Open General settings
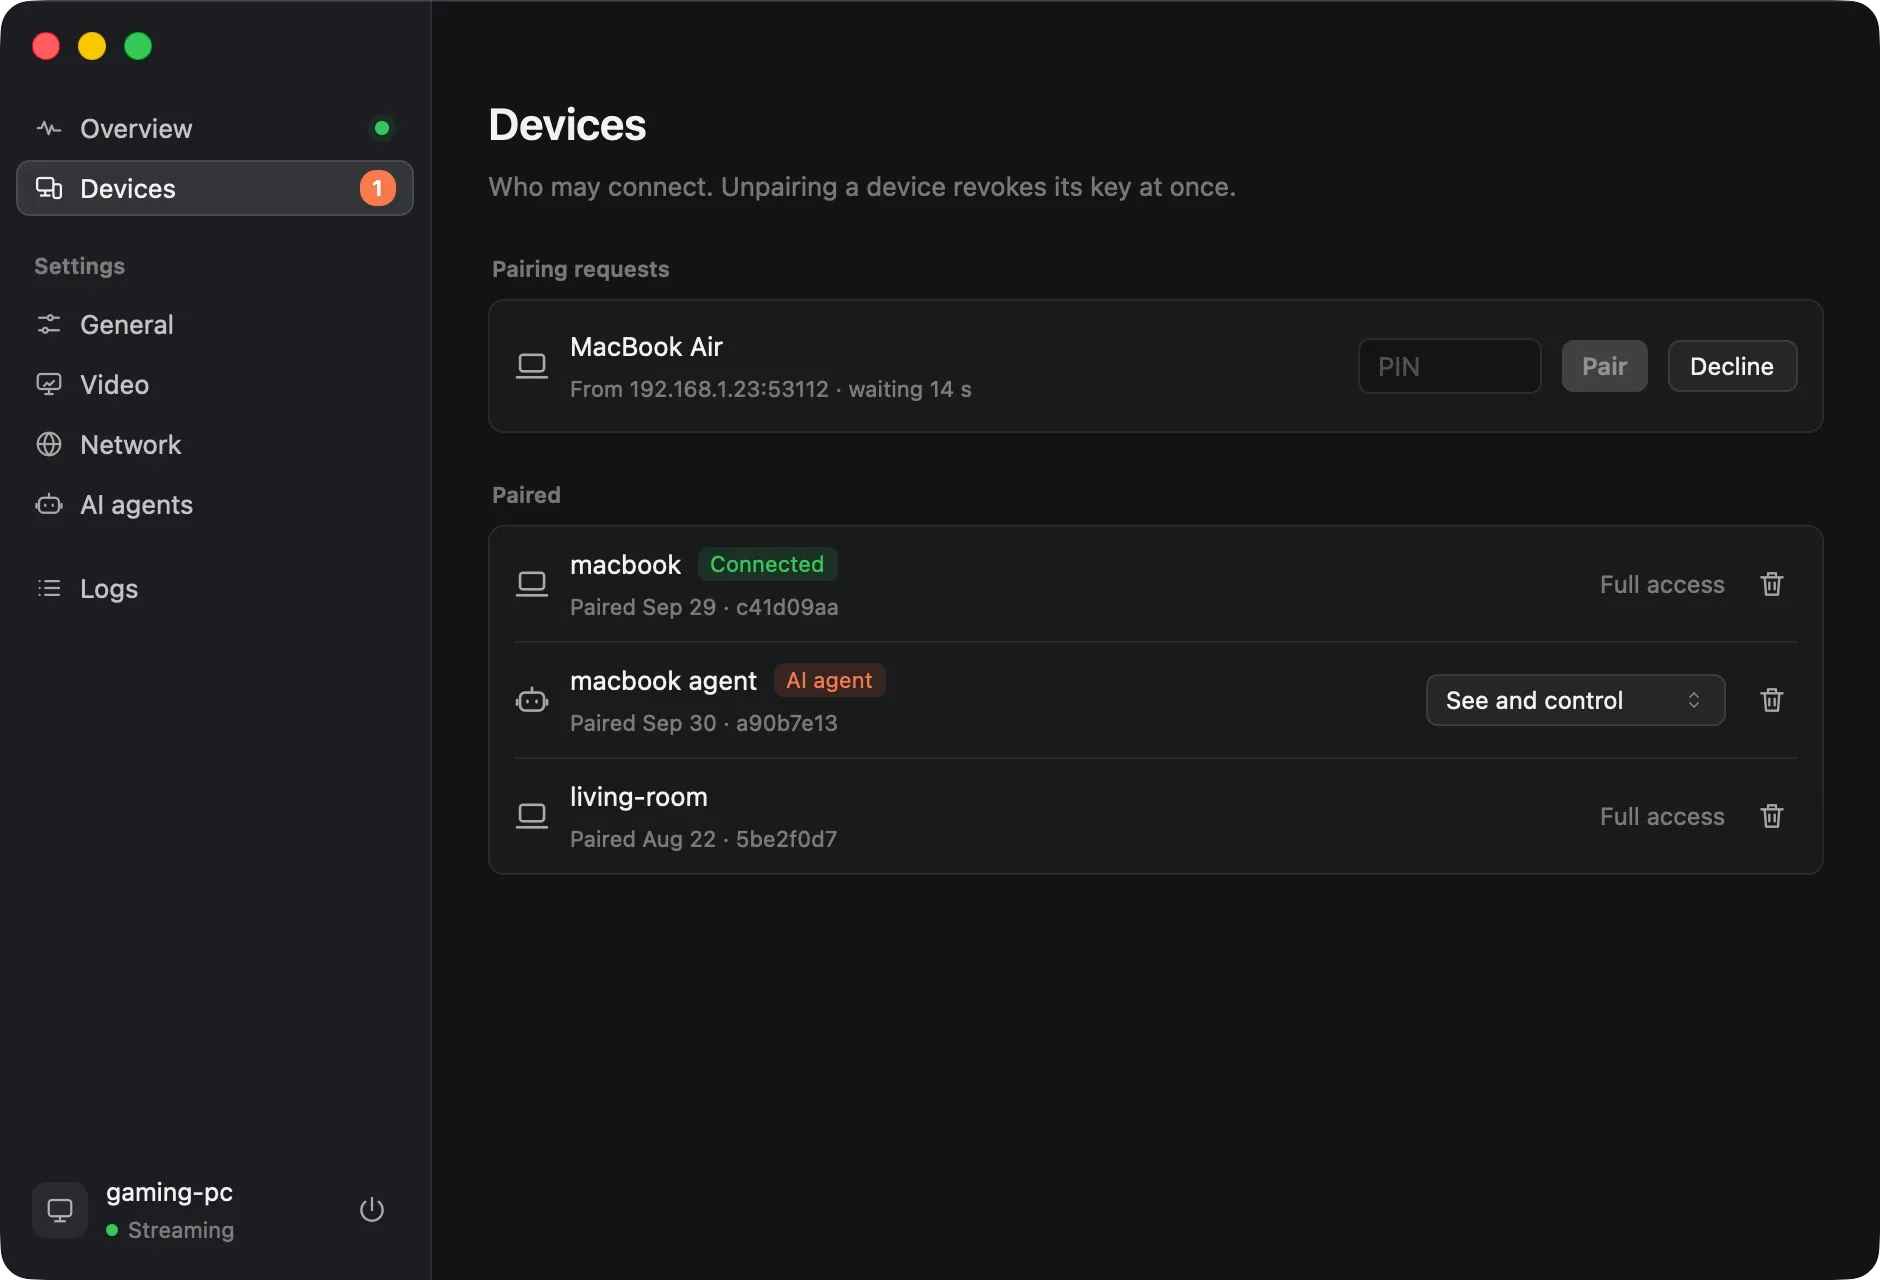1880x1280 pixels. (x=215, y=324)
